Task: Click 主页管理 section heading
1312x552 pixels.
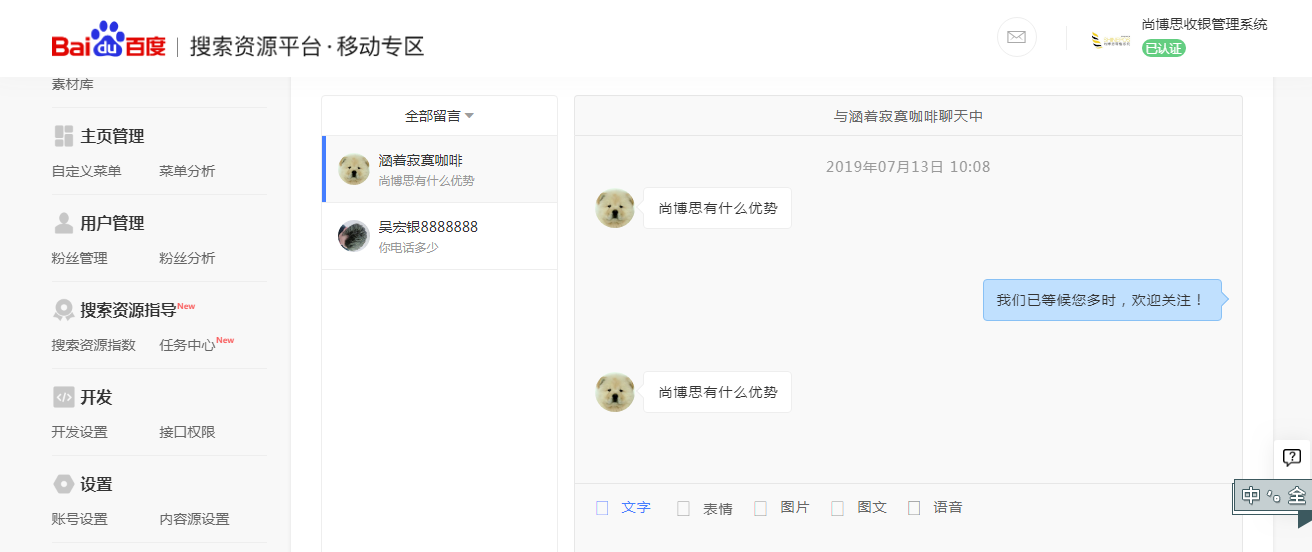Action: point(112,136)
